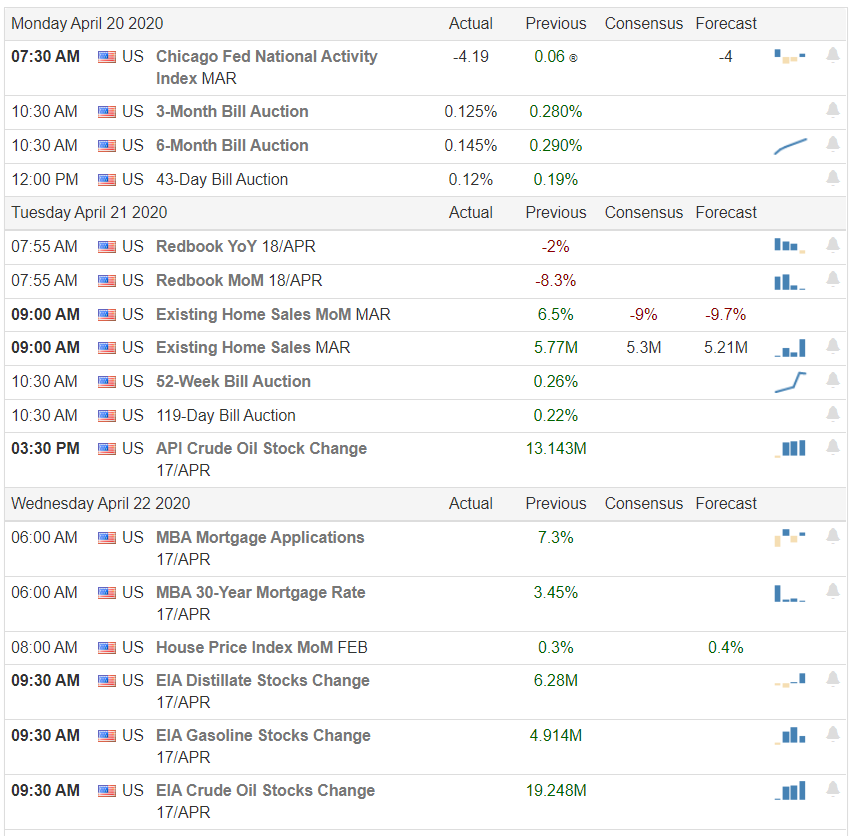The image size is (855, 836).
Task: Click the revised previous value 0.06 marker
Action: [x=573, y=57]
